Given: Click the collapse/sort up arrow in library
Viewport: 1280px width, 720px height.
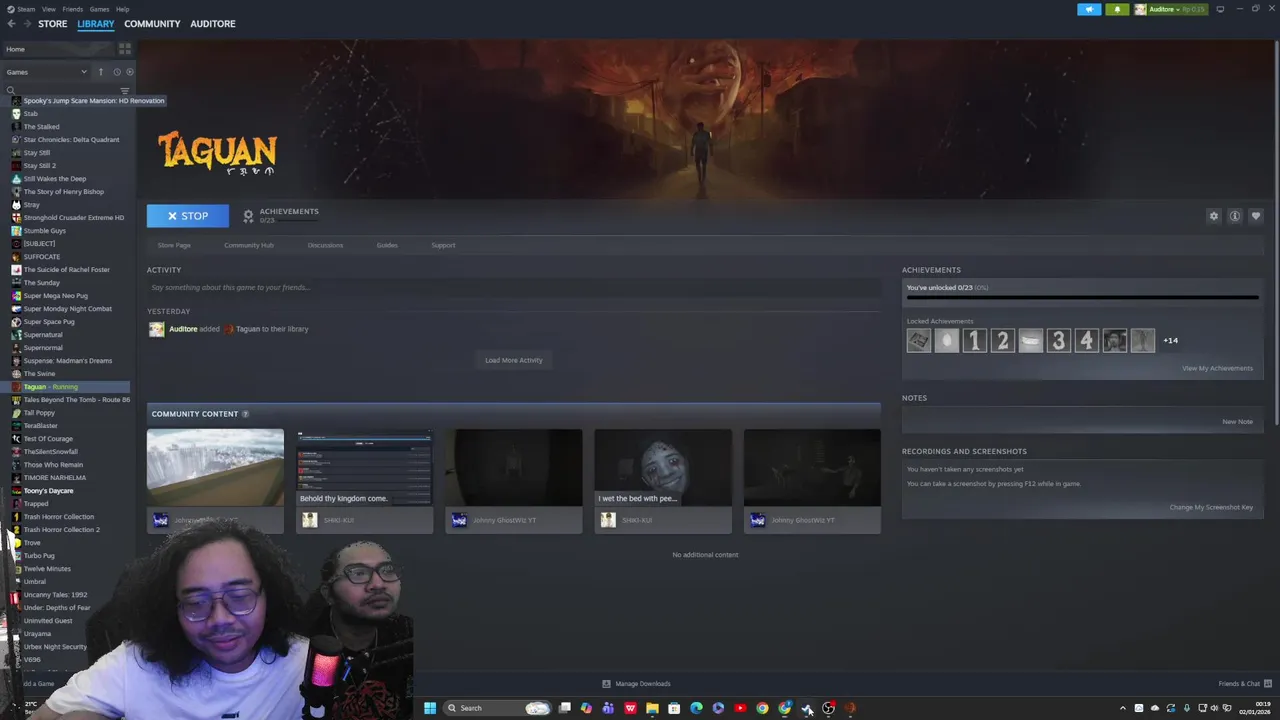Looking at the screenshot, I should 100,72.
